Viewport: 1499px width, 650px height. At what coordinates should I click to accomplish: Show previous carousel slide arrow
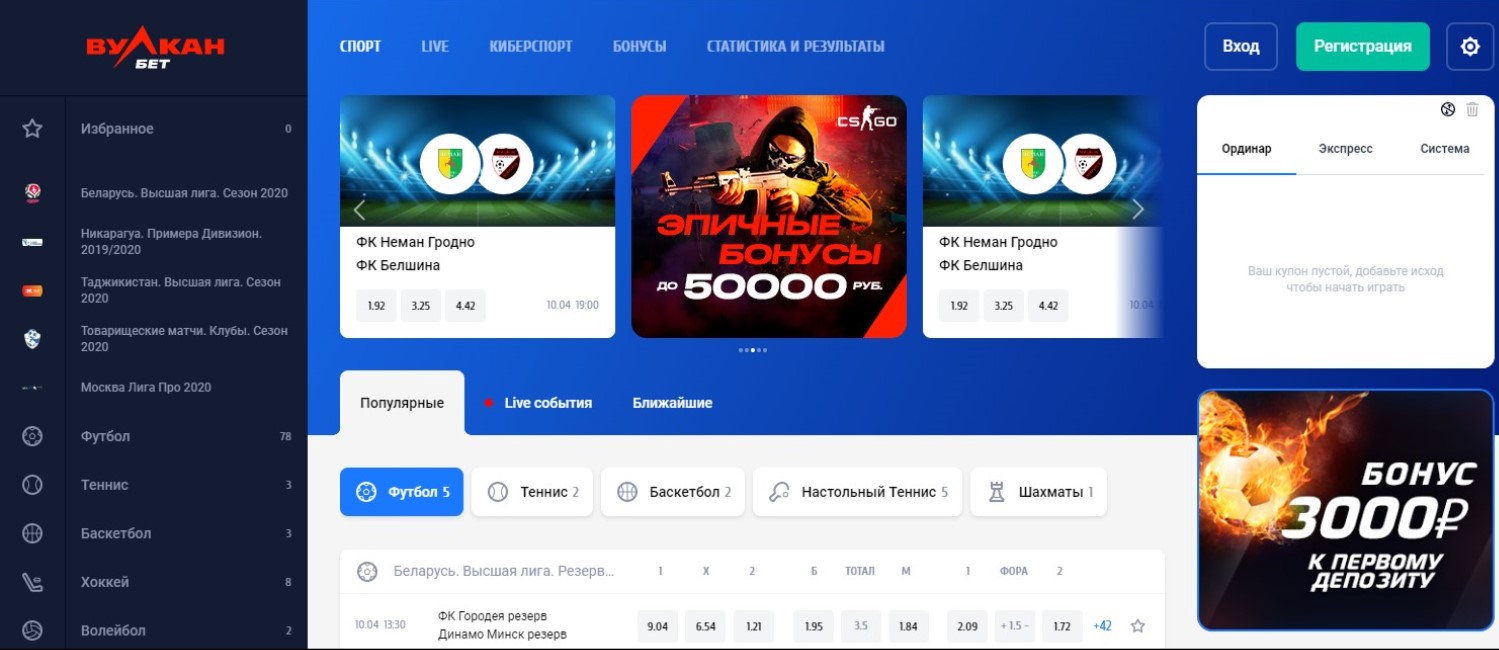(x=360, y=209)
